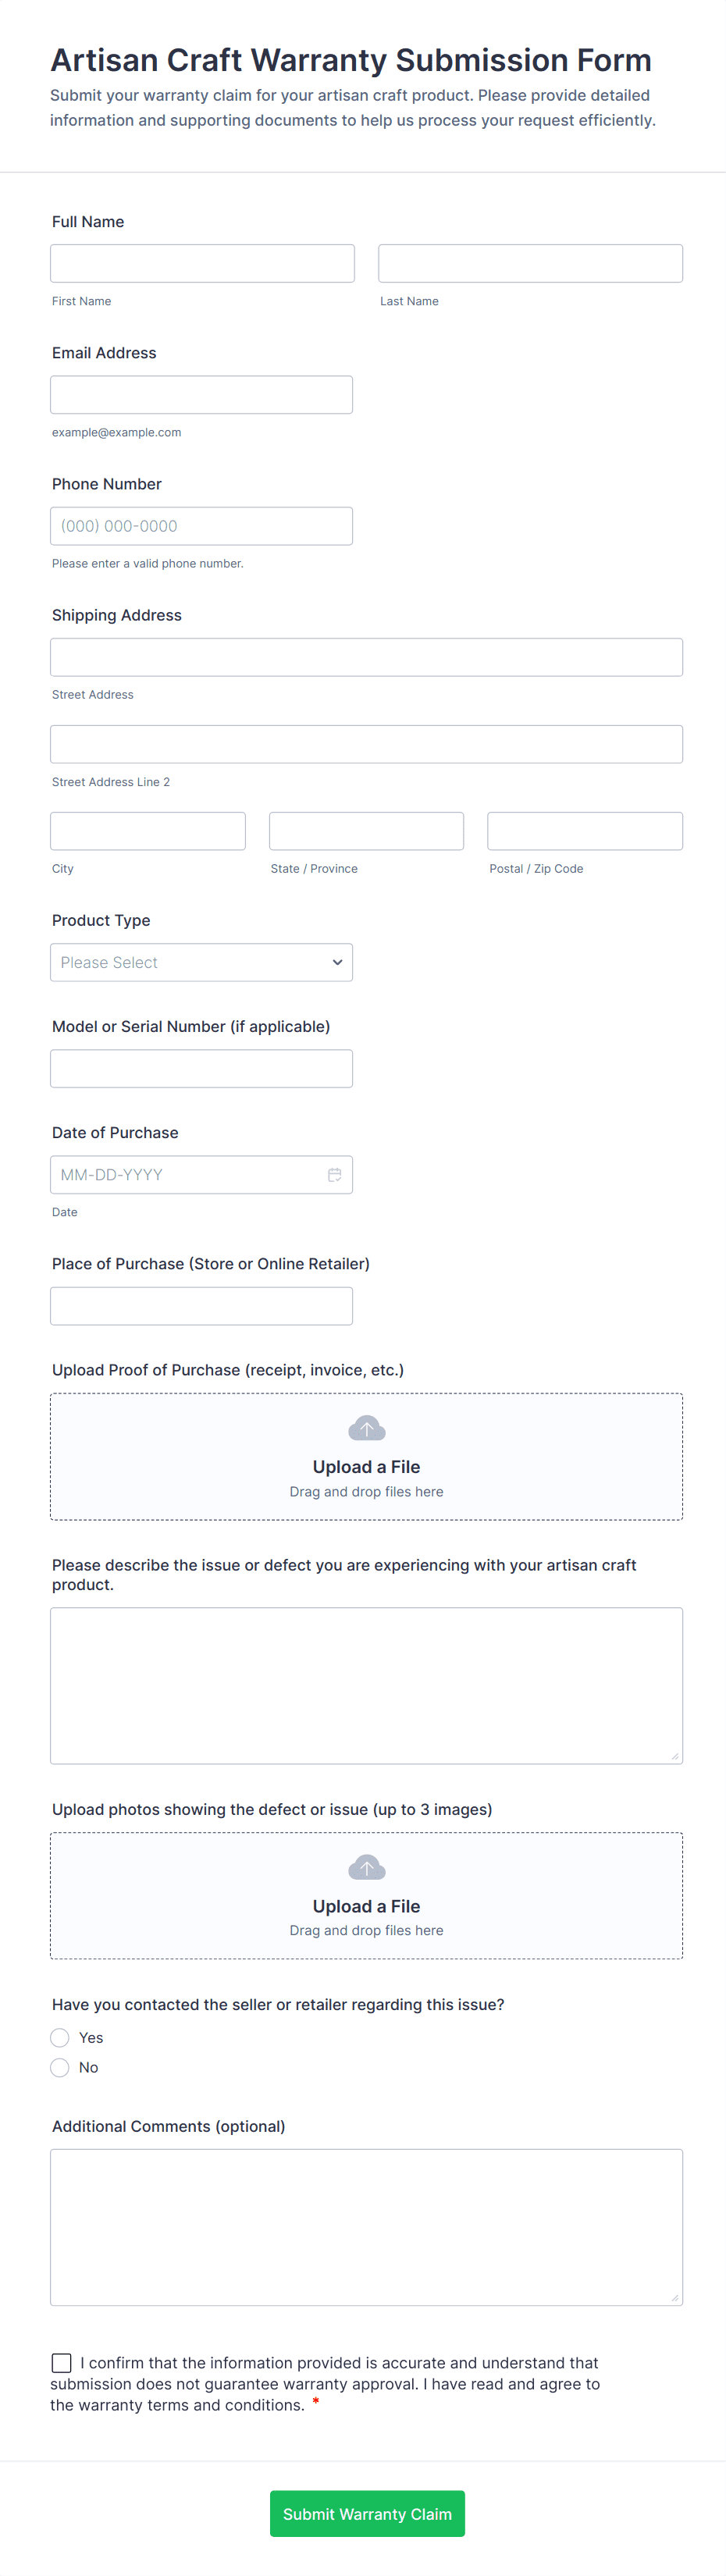Click the Additional Comments text area
Viewport: 726px width, 2576px height.
coord(366,2227)
